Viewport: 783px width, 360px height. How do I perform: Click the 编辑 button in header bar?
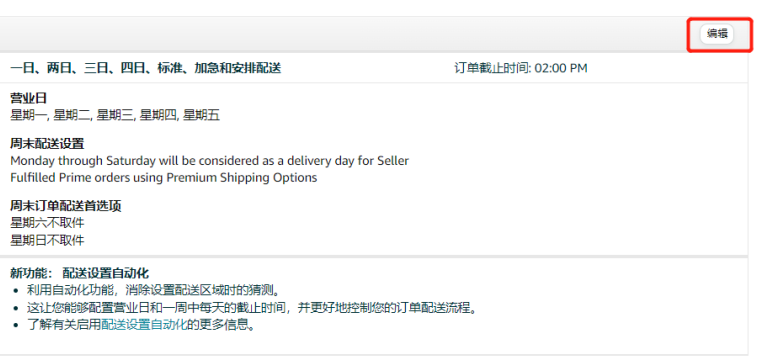click(717, 34)
